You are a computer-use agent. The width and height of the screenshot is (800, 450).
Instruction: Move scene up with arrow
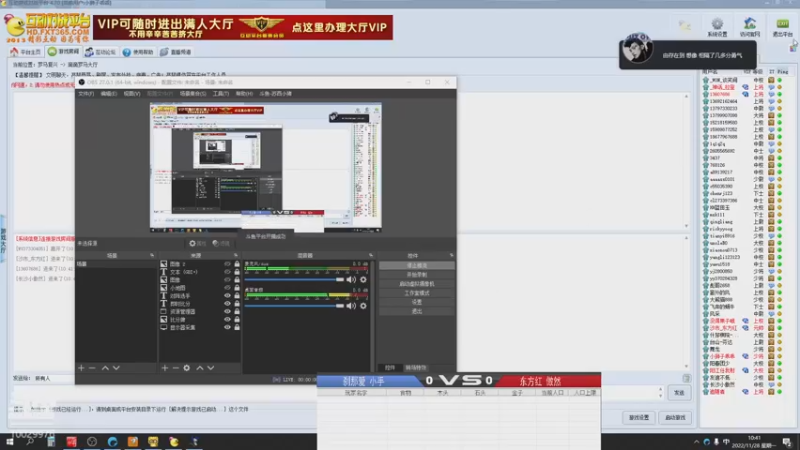(x=105, y=368)
